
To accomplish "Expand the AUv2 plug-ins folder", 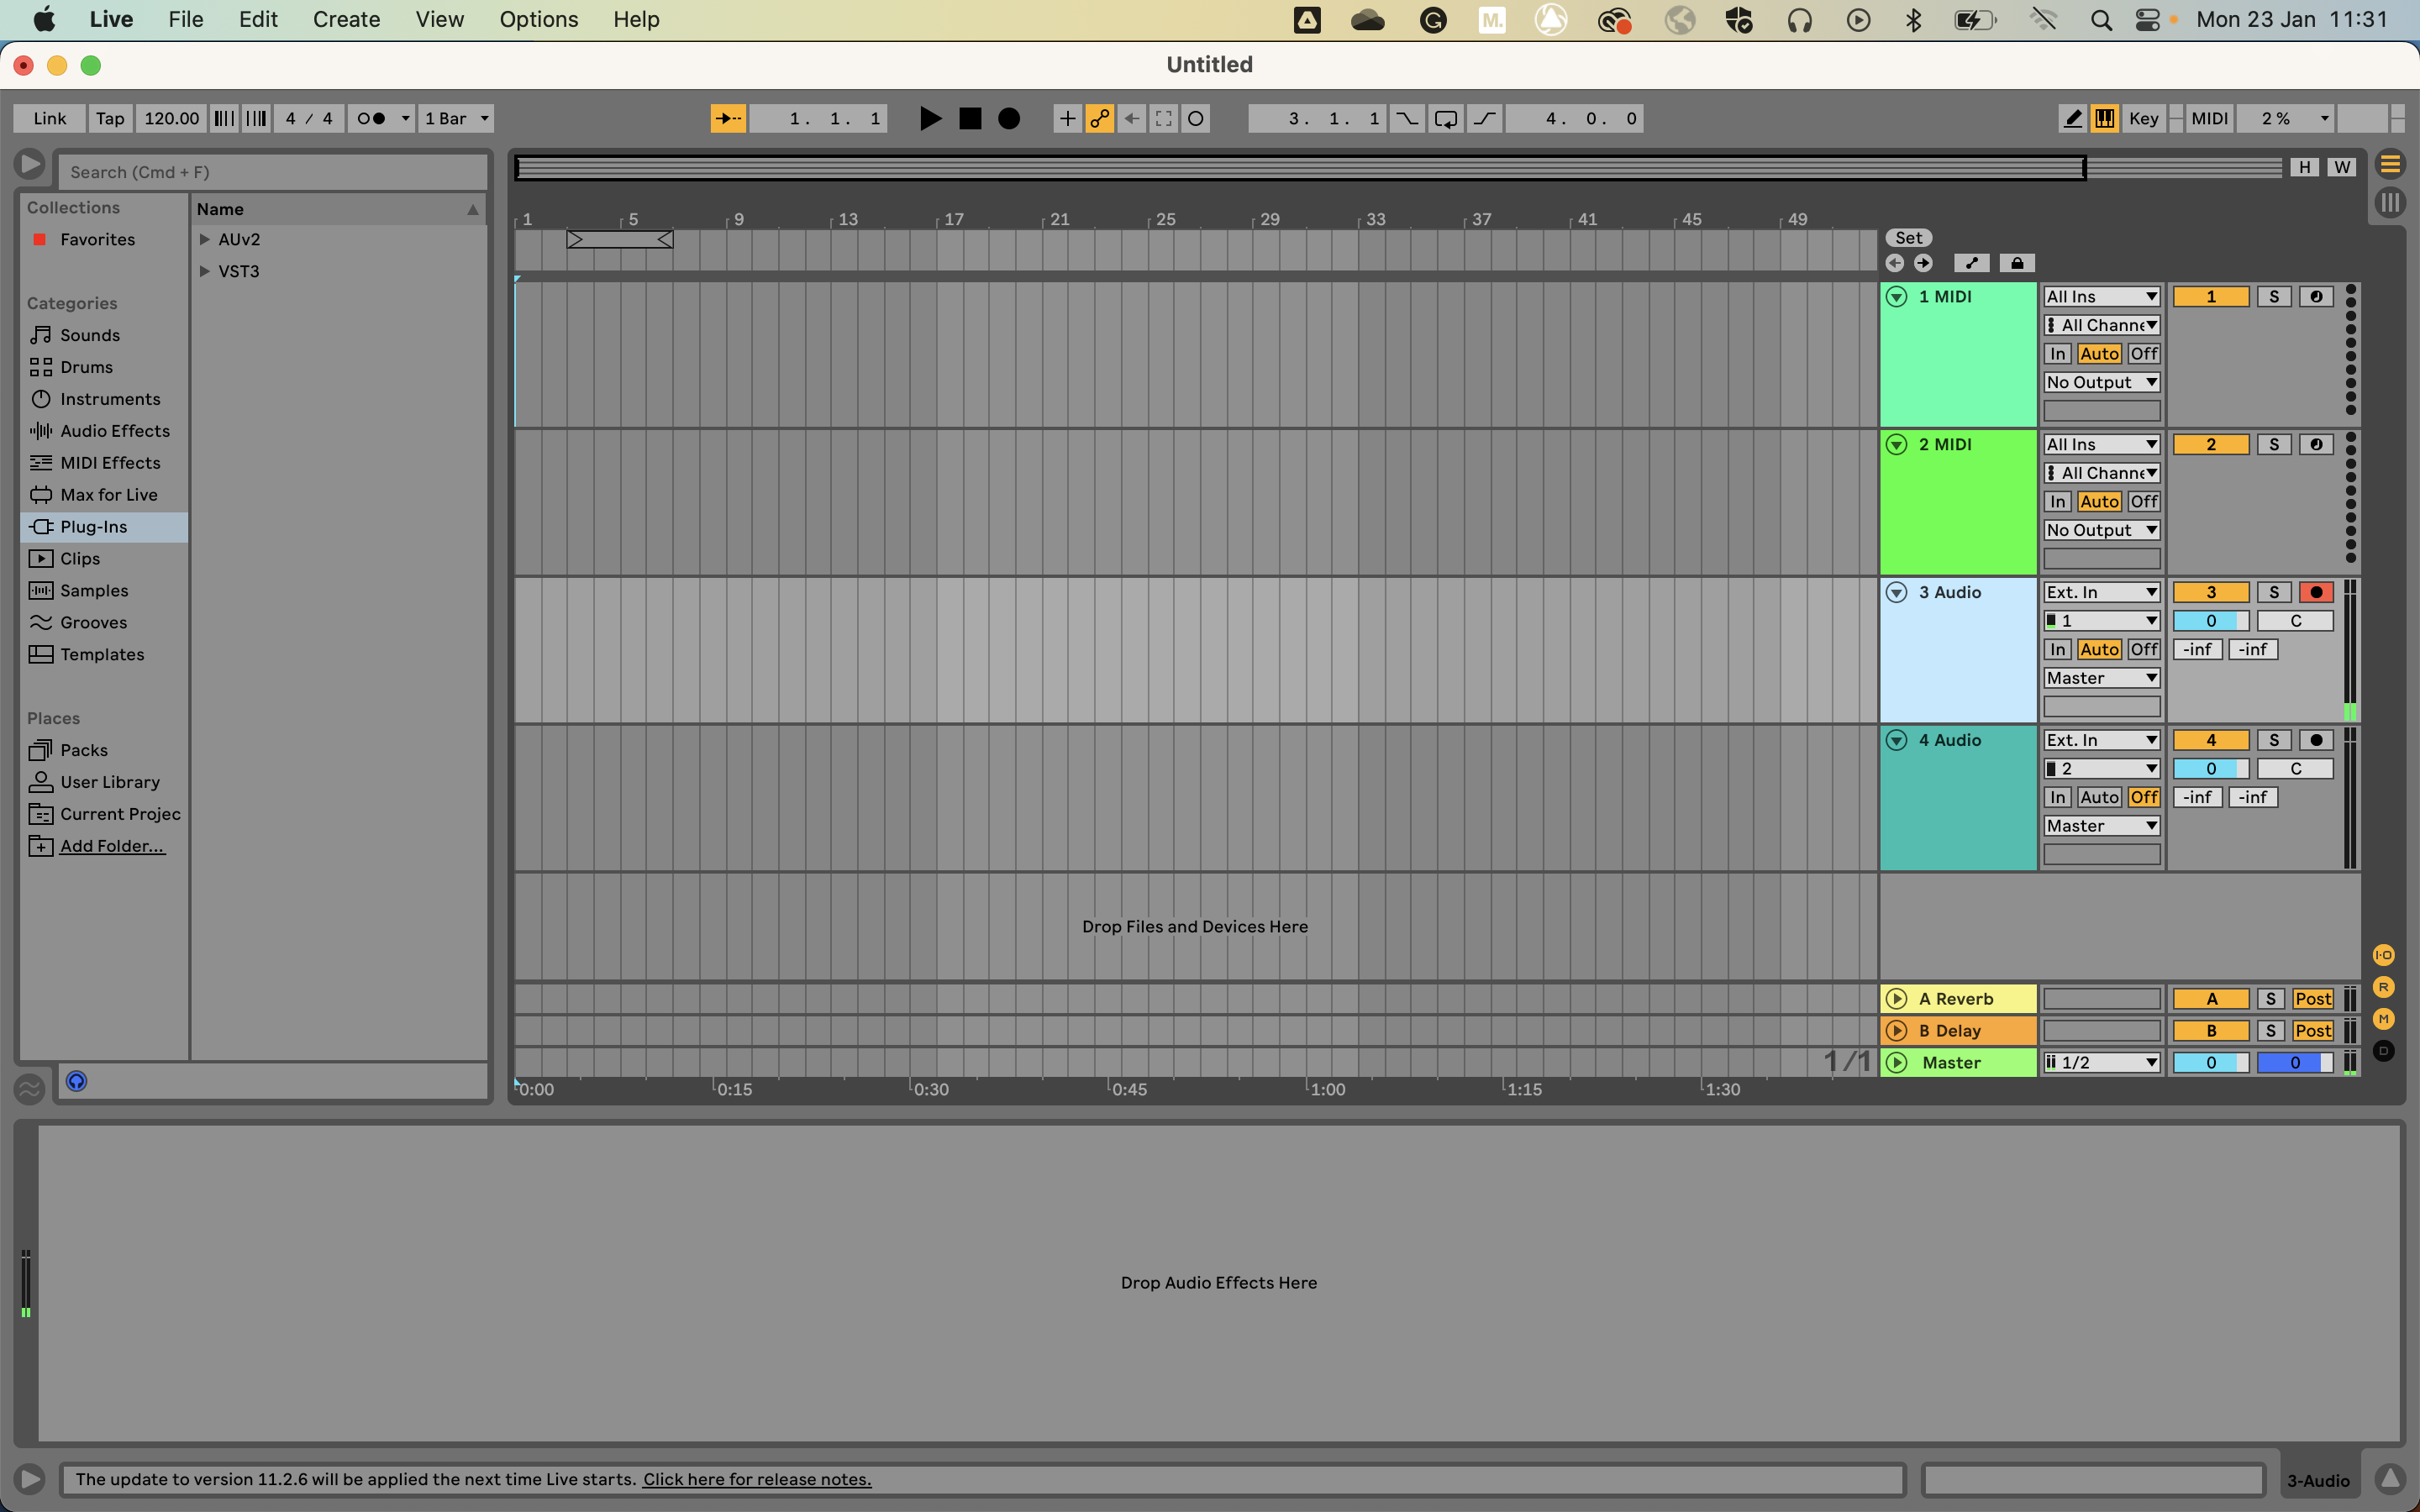I will pyautogui.click(x=205, y=239).
